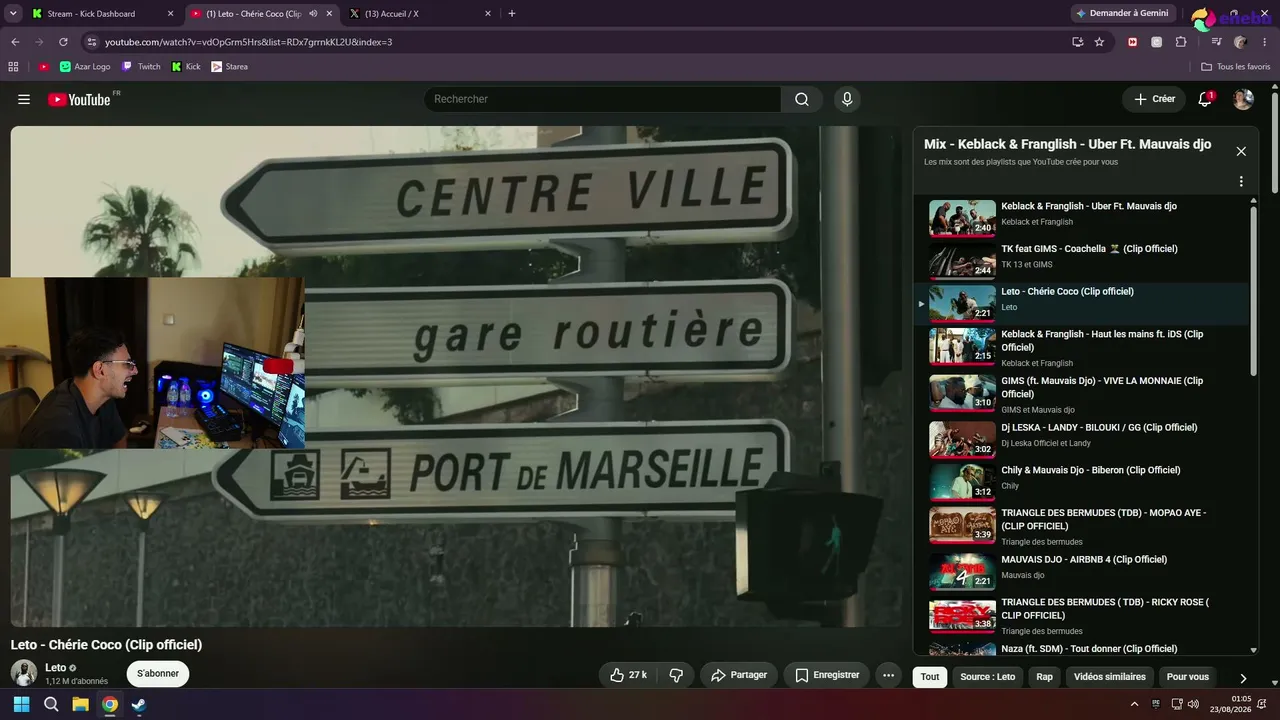The image size is (1280, 720).
Task: Open the YouTube guide hamburger menu
Action: pos(24,99)
